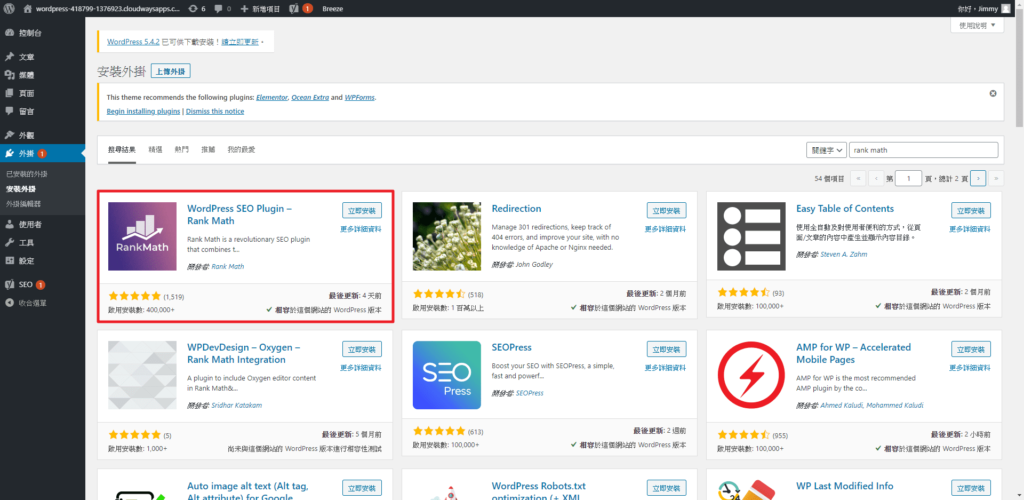Switch to the 熱門 tab
Viewport: 1024px width, 500px height.
point(182,149)
